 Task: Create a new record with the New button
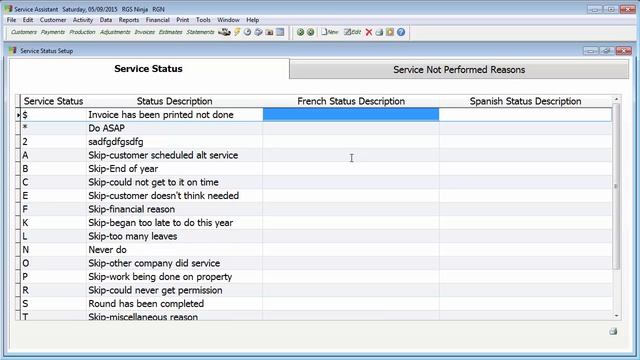pos(329,32)
